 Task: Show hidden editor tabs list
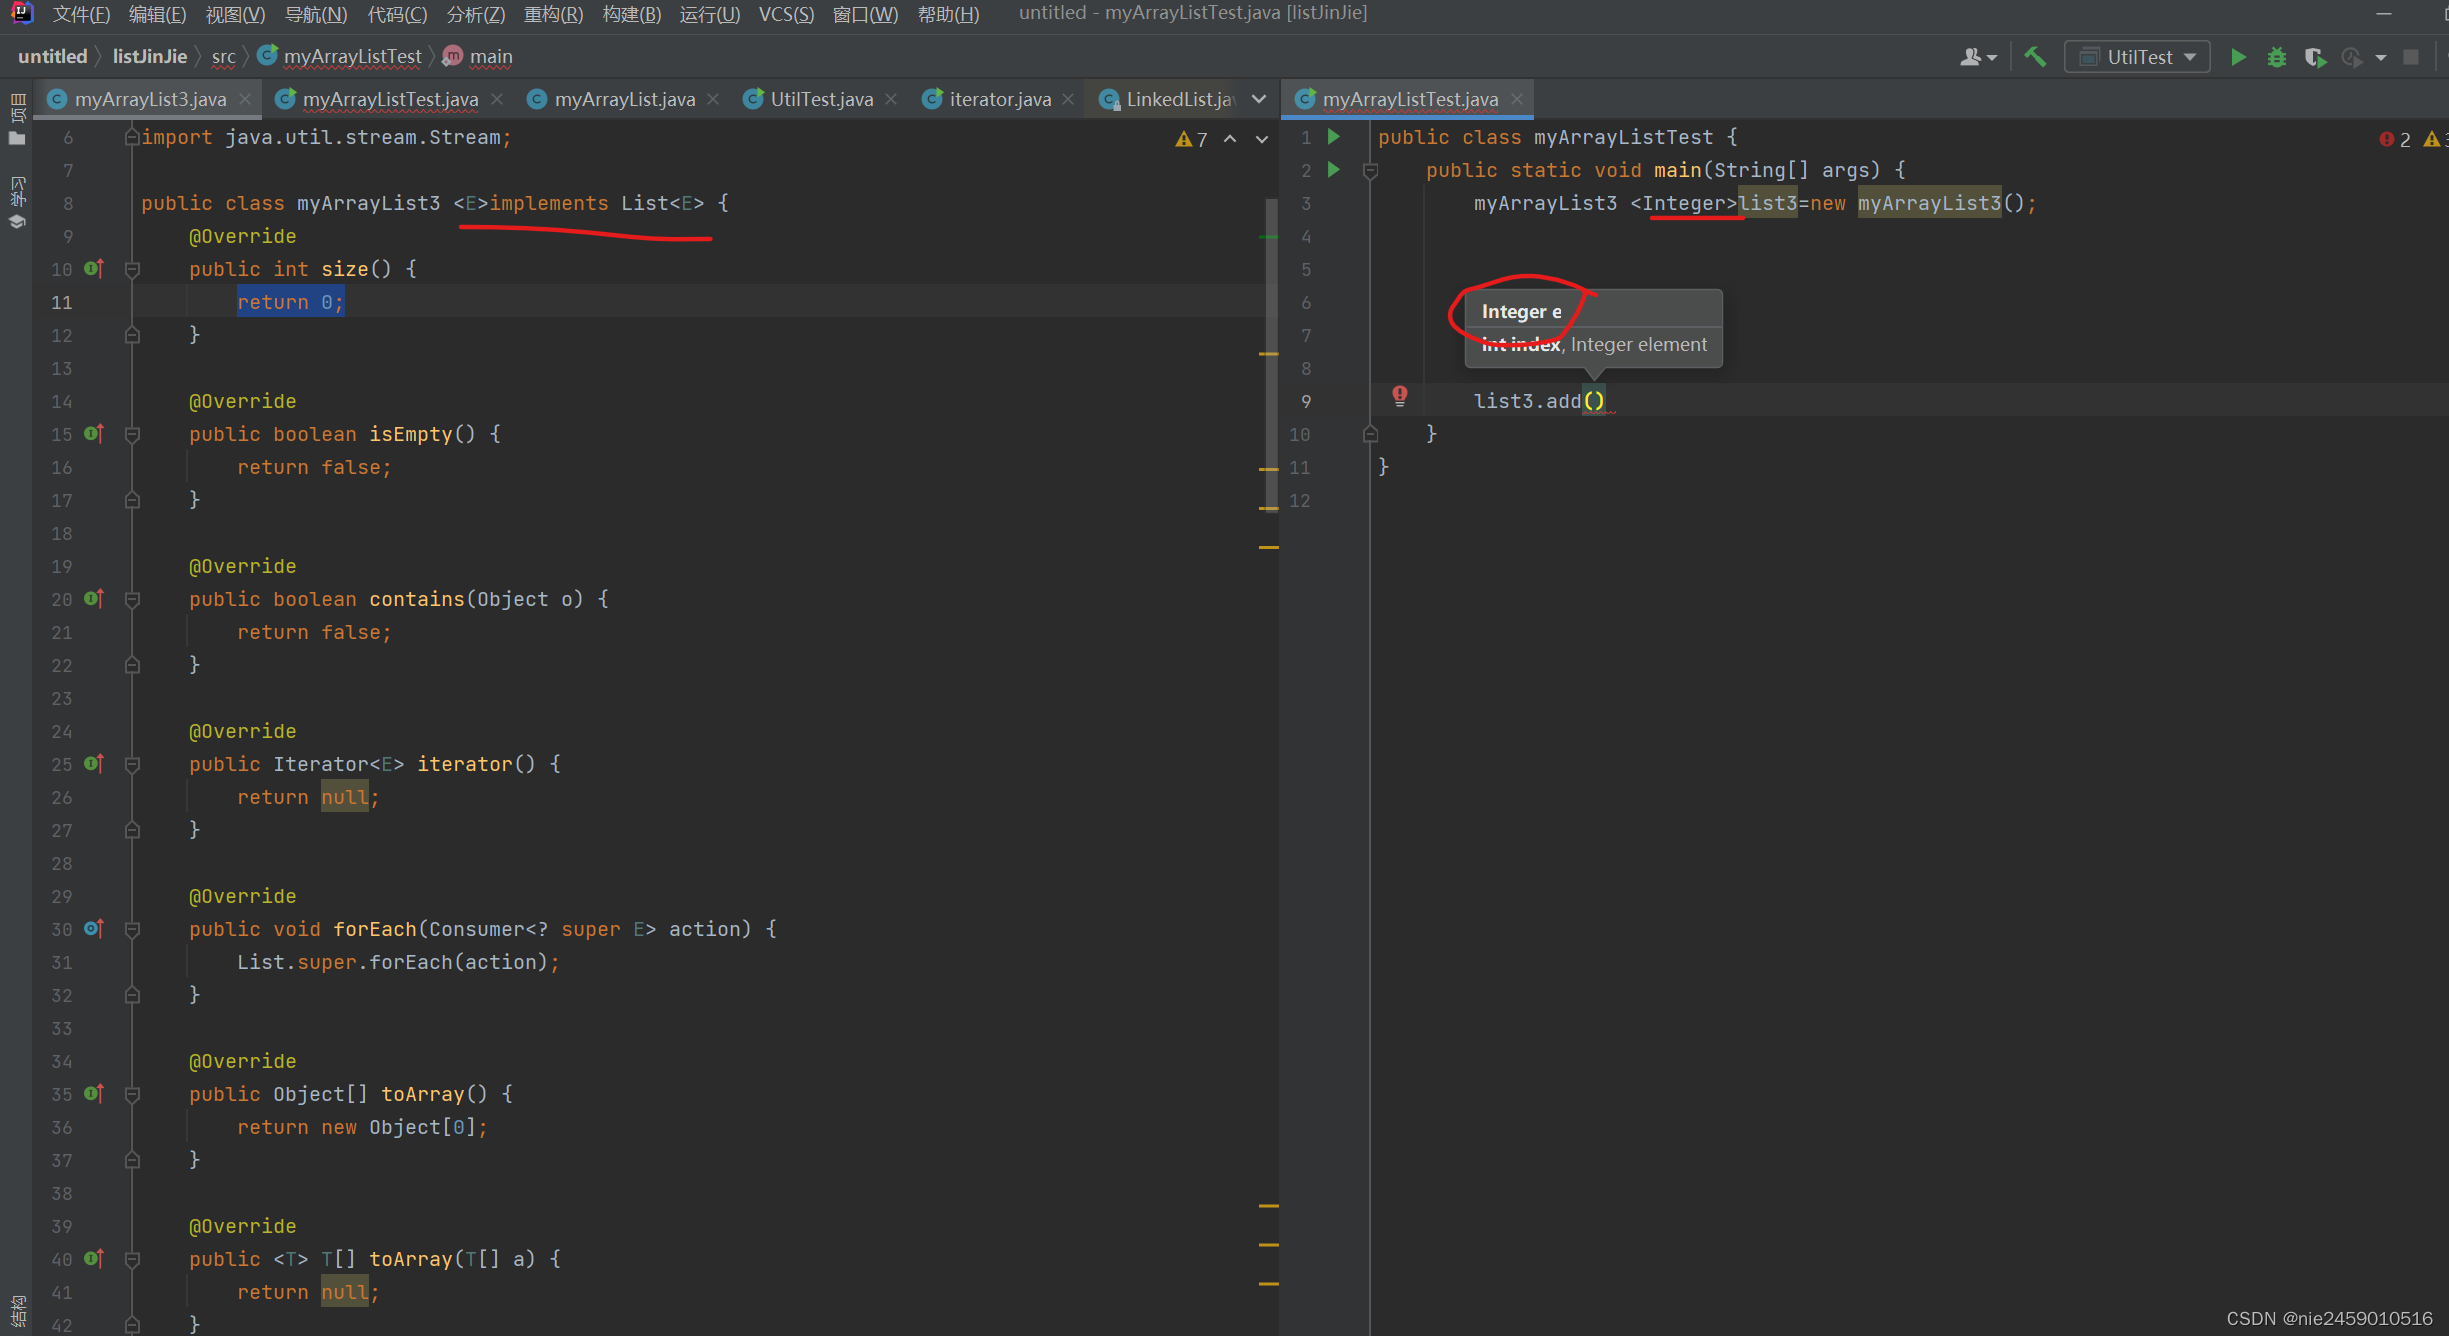pyautogui.click(x=1259, y=99)
